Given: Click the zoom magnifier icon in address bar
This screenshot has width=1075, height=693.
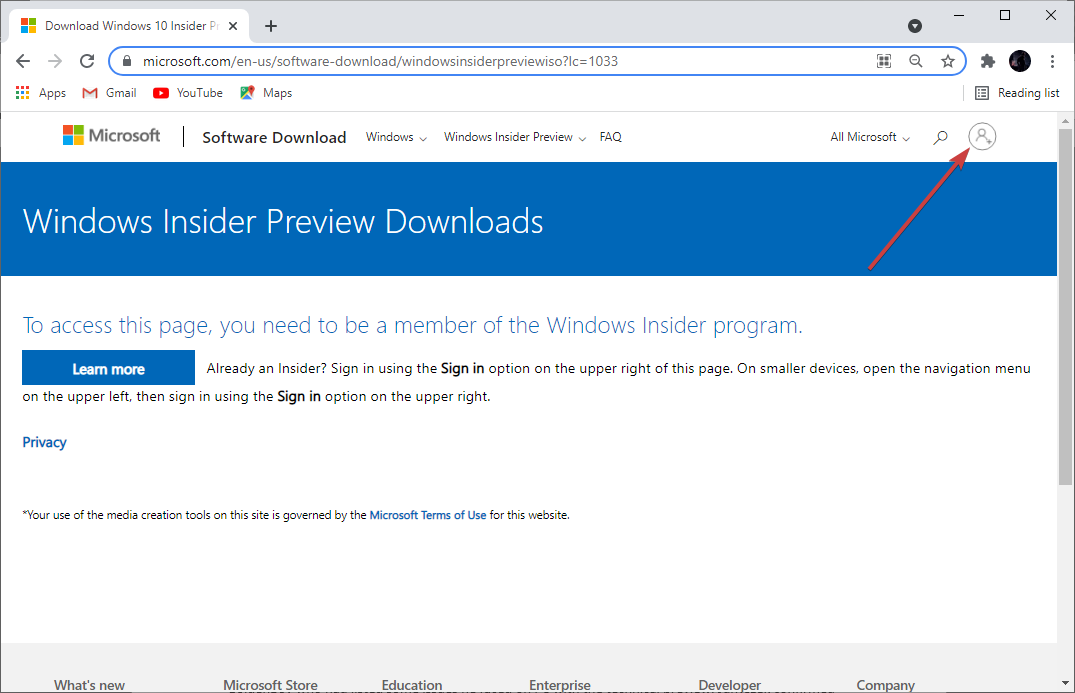Looking at the screenshot, I should (x=915, y=61).
